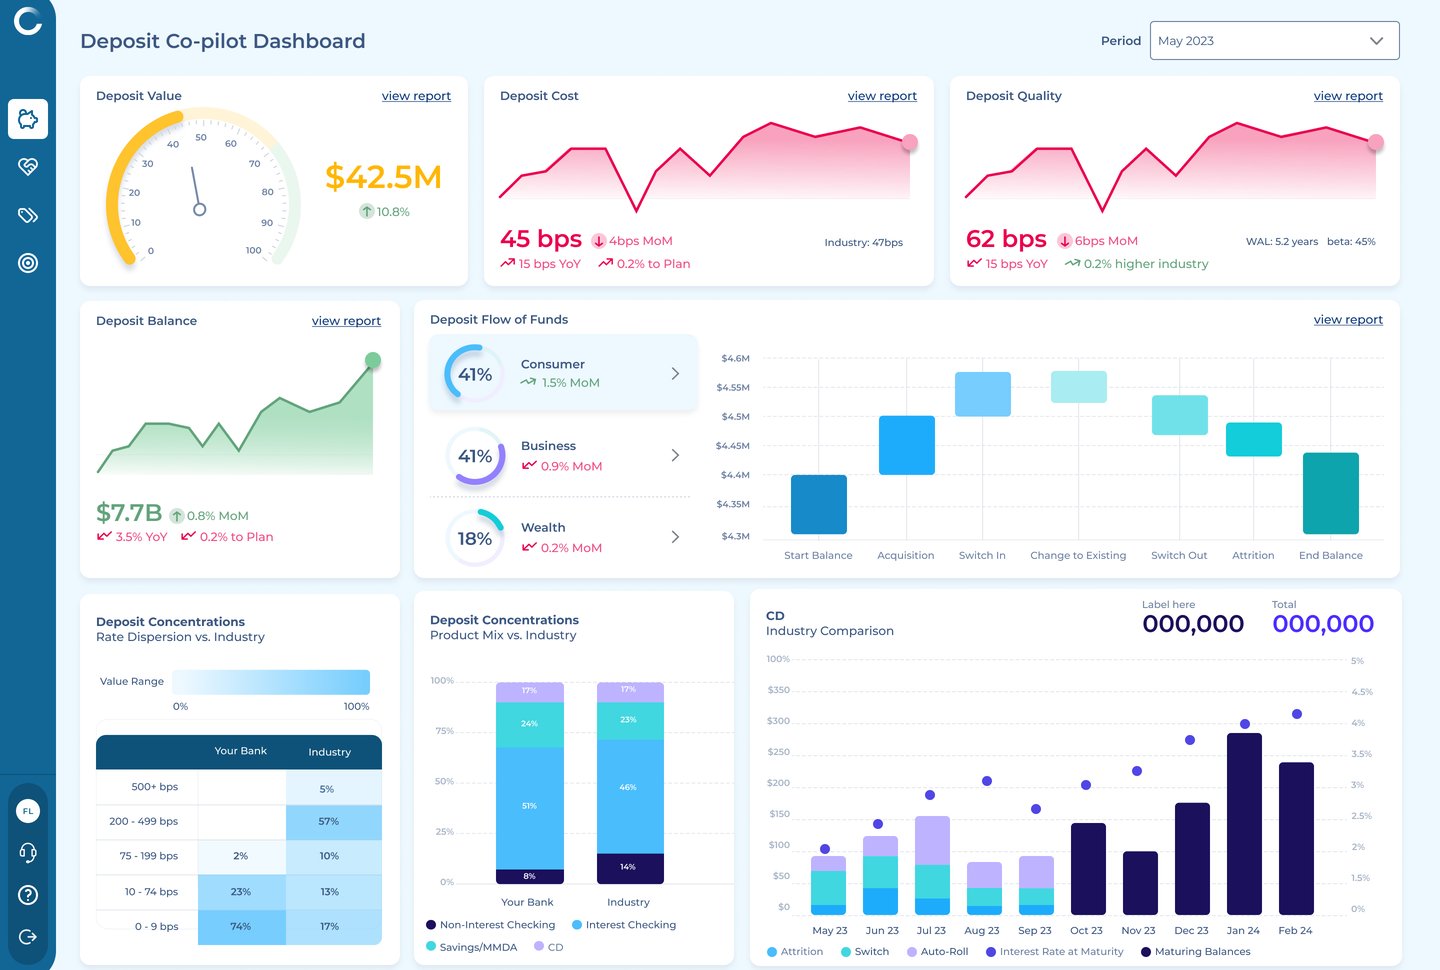Open Deposit Cost view report link

click(882, 96)
